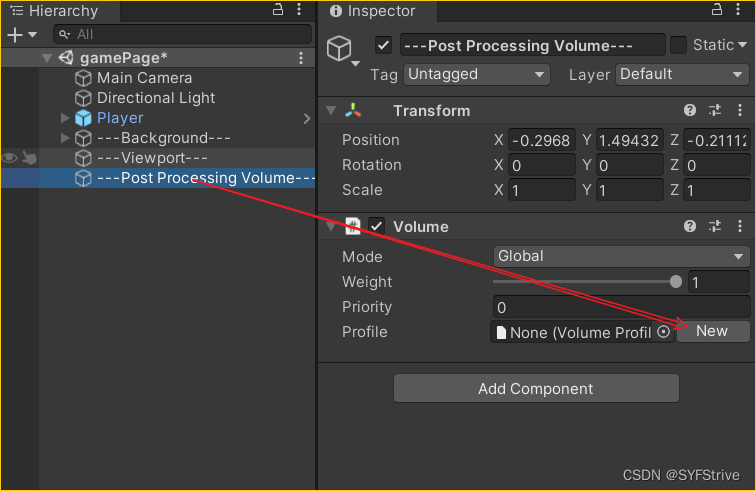Open Volume component context menu
The image size is (756, 491).
coord(740,226)
